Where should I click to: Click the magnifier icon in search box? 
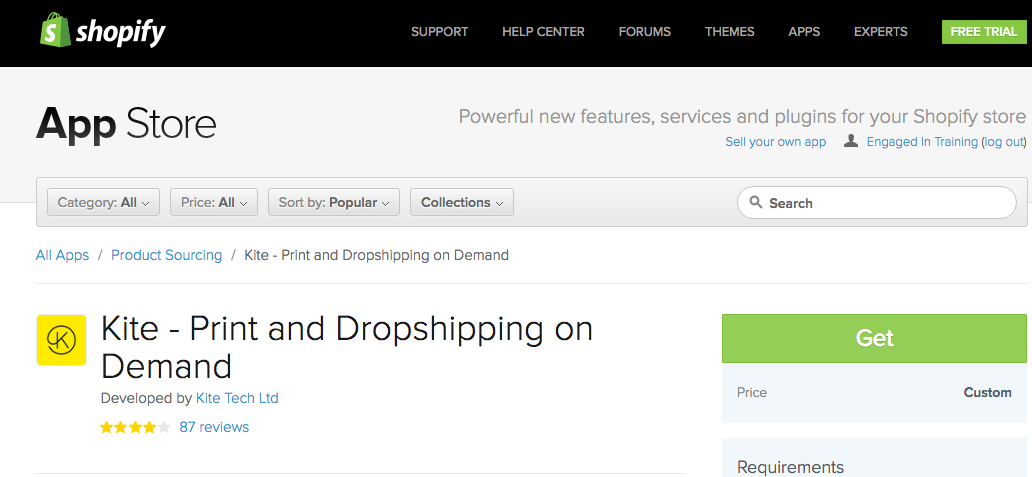point(756,203)
